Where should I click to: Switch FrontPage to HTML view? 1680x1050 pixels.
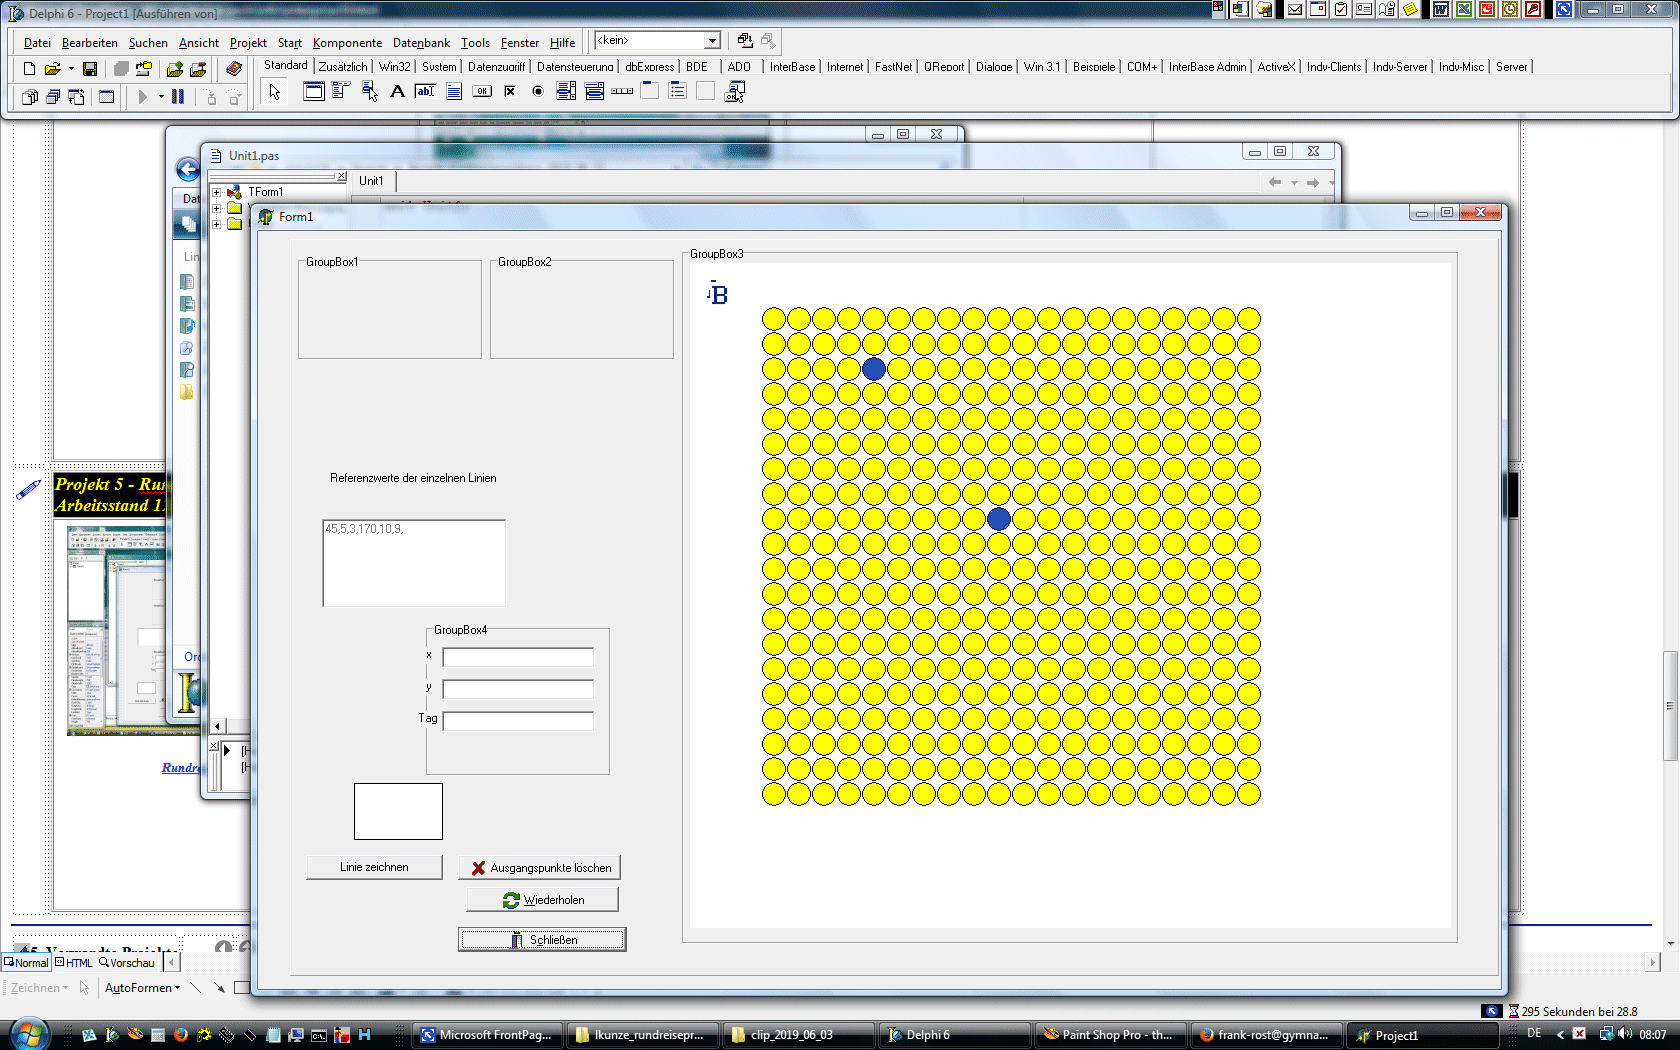73,963
